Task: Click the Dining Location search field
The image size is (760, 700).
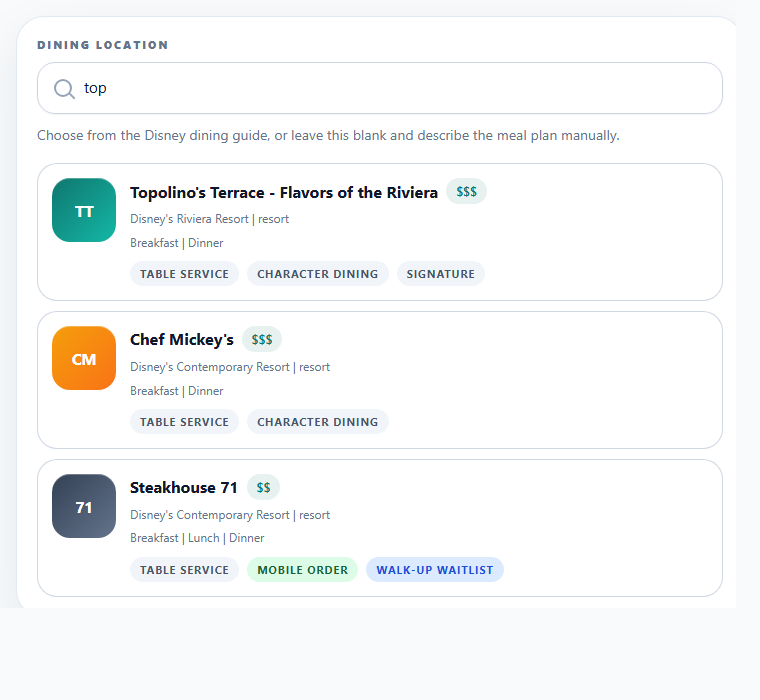Action: coord(380,88)
